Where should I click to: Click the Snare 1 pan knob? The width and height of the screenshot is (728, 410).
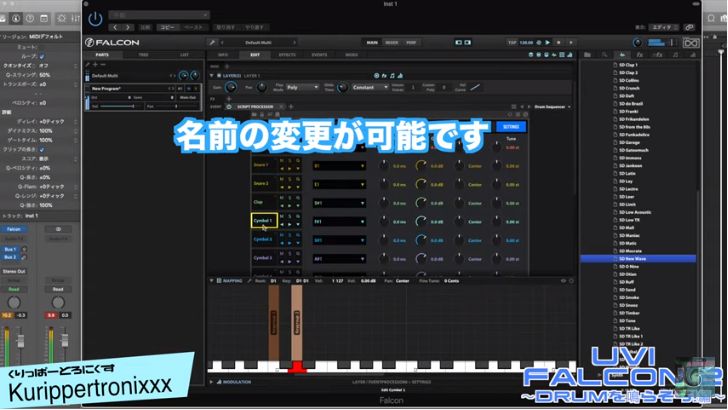459,166
